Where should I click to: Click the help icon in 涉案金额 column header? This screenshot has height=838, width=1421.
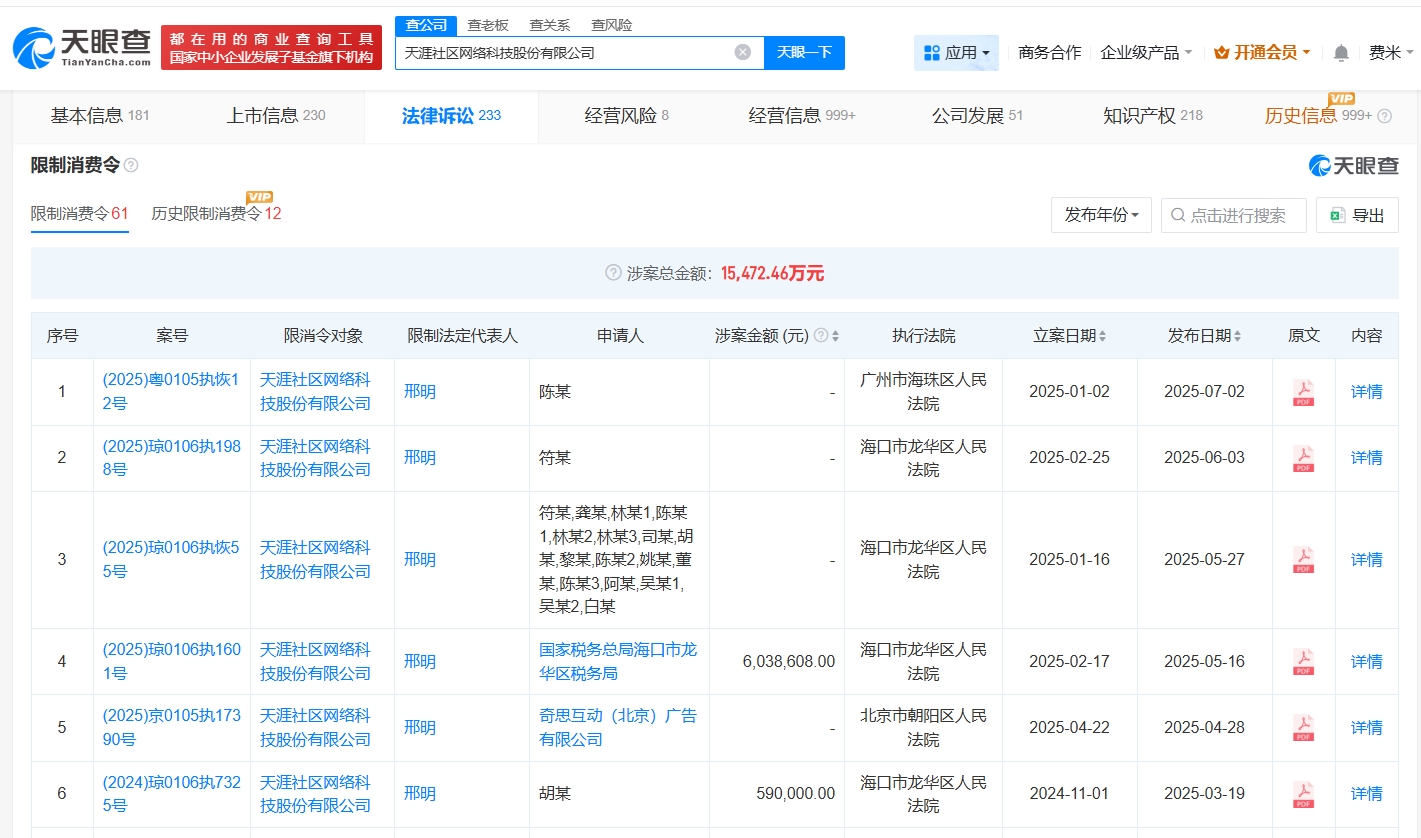pyautogui.click(x=821, y=336)
